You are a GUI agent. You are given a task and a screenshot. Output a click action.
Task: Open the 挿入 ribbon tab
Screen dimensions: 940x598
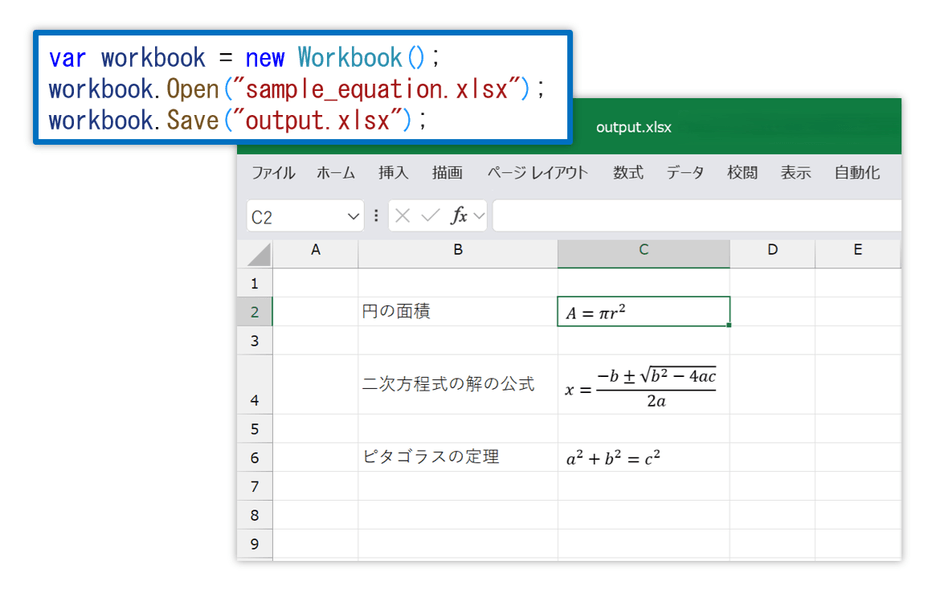click(393, 173)
